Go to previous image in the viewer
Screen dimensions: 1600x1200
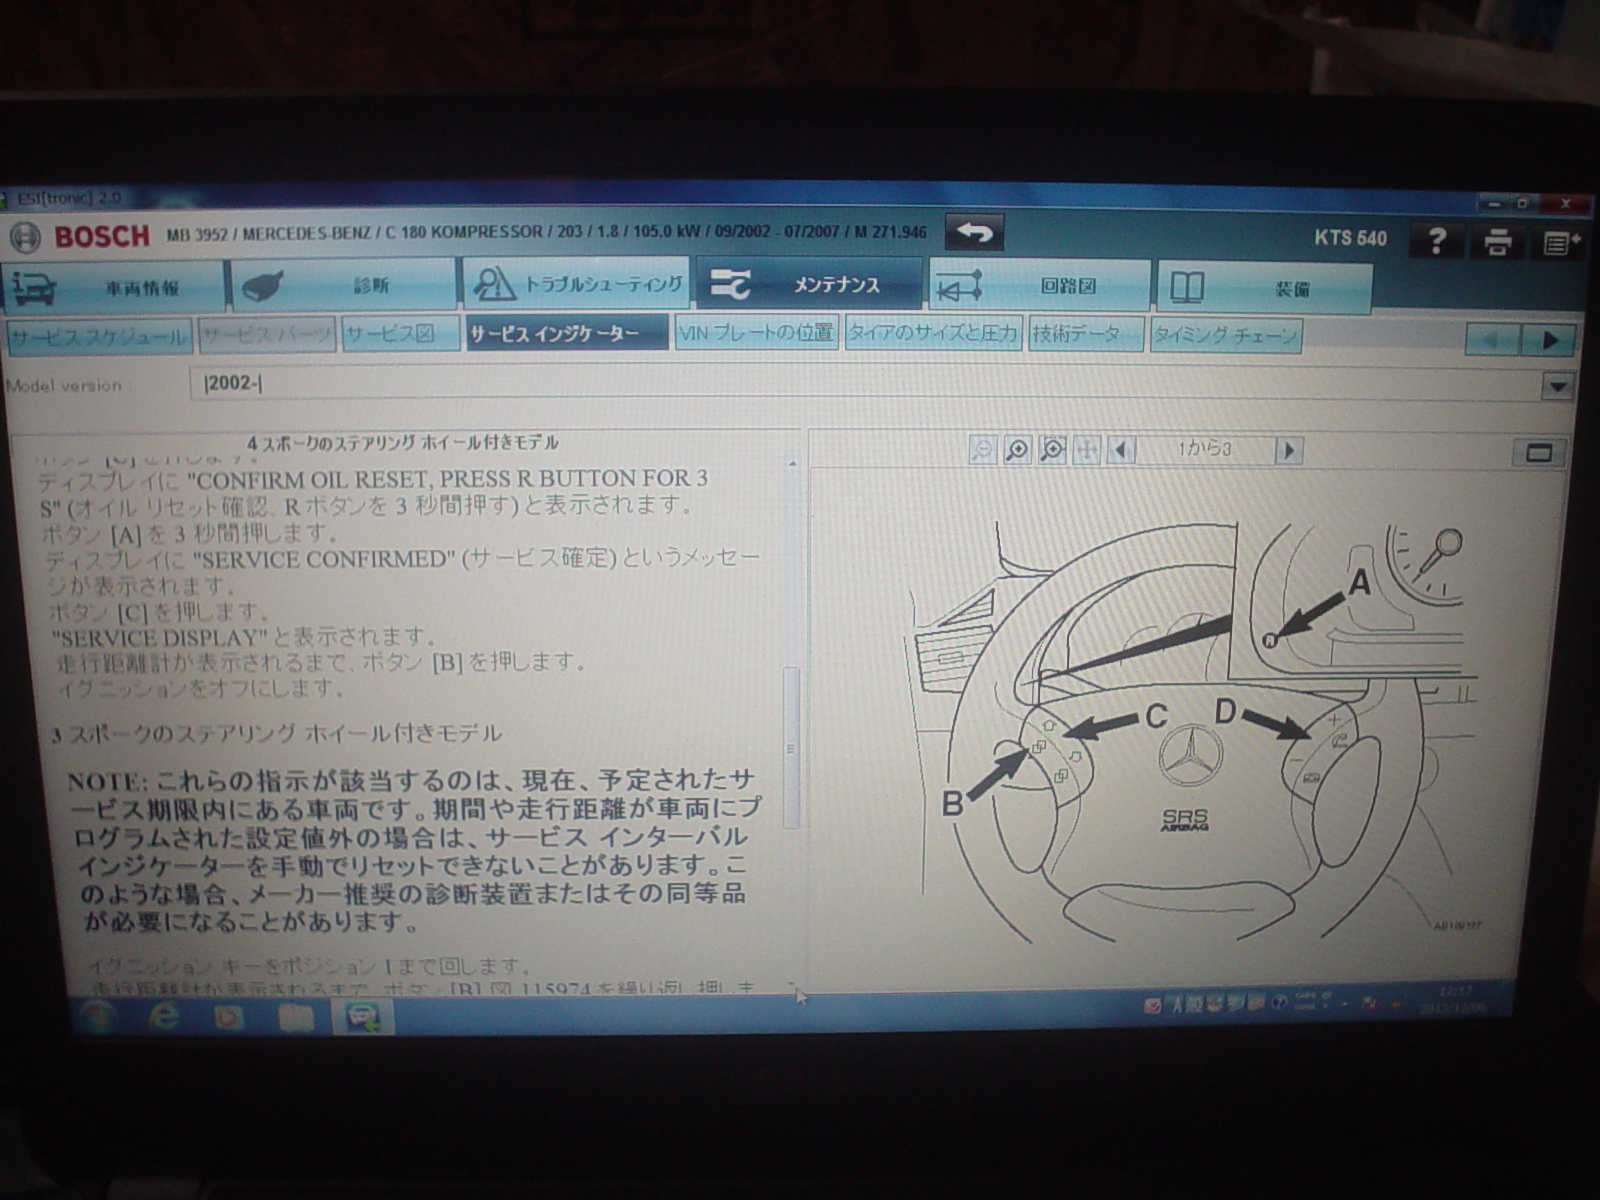click(1121, 450)
